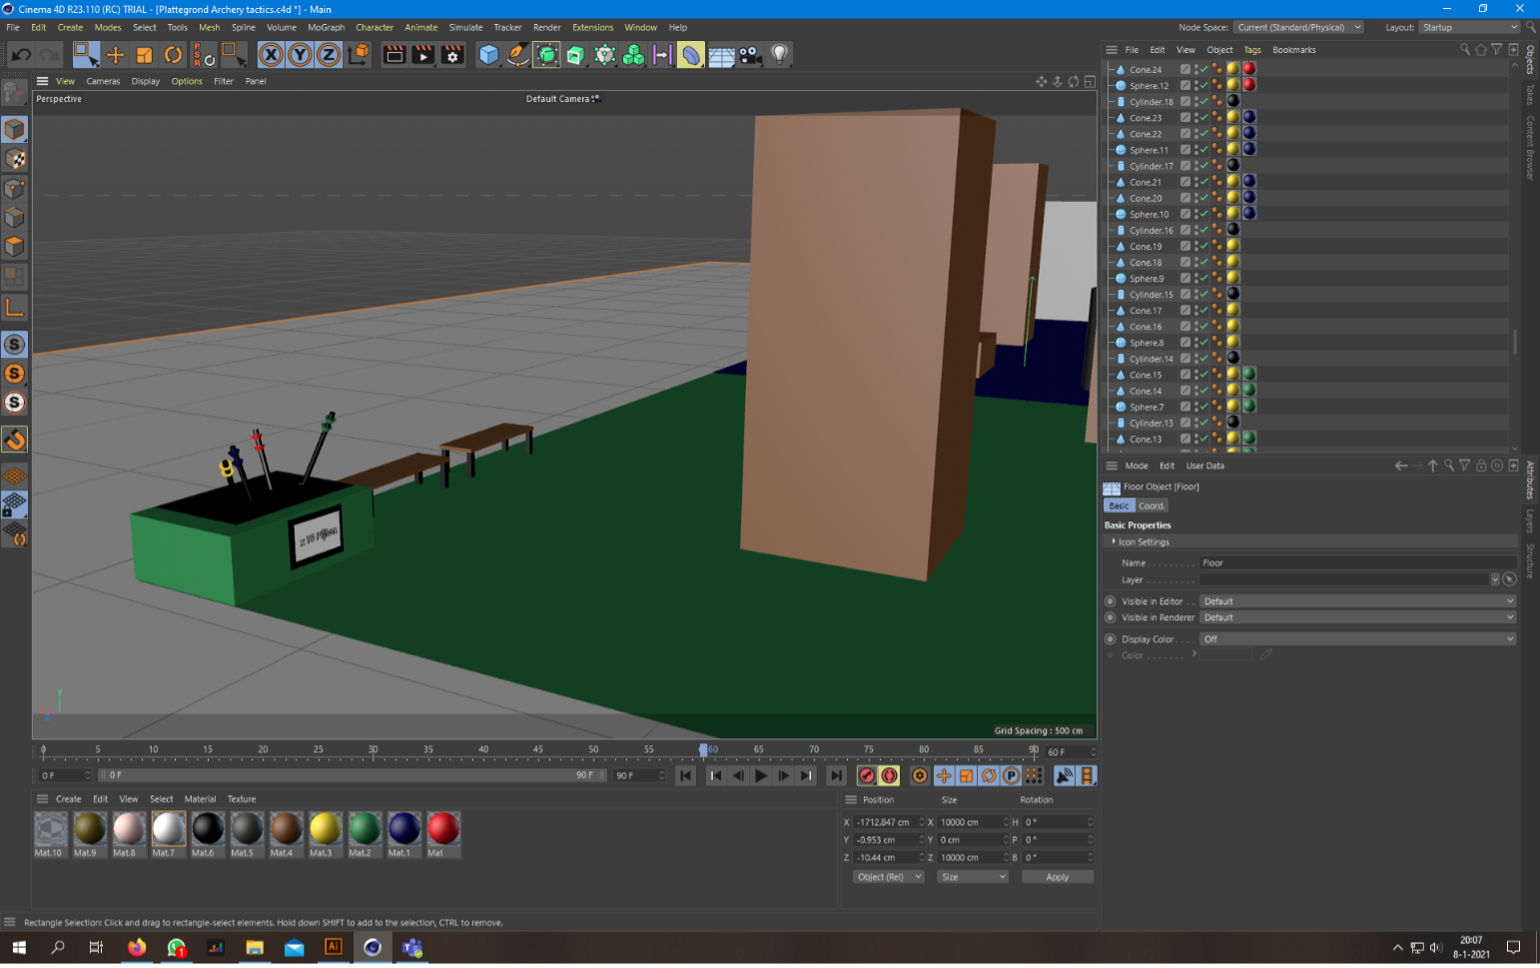
Task: Select the yellow Mat.3 material
Action: (x=325, y=829)
